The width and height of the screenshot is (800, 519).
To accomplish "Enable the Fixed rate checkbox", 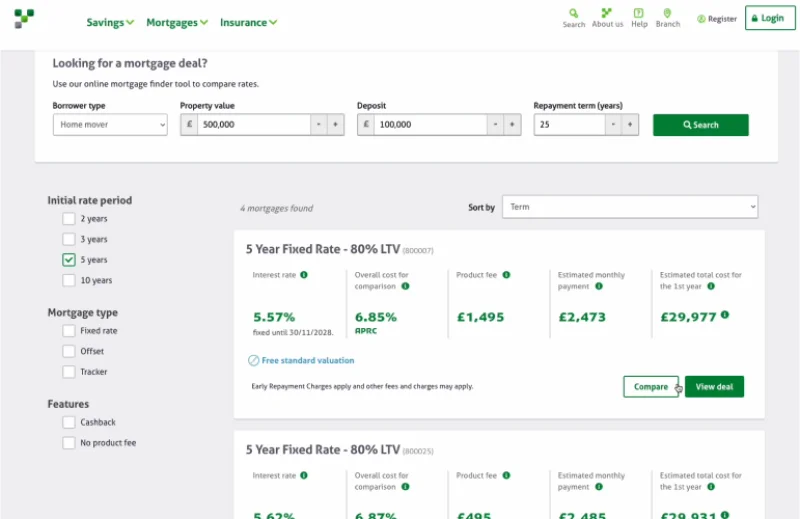I will tap(69, 331).
